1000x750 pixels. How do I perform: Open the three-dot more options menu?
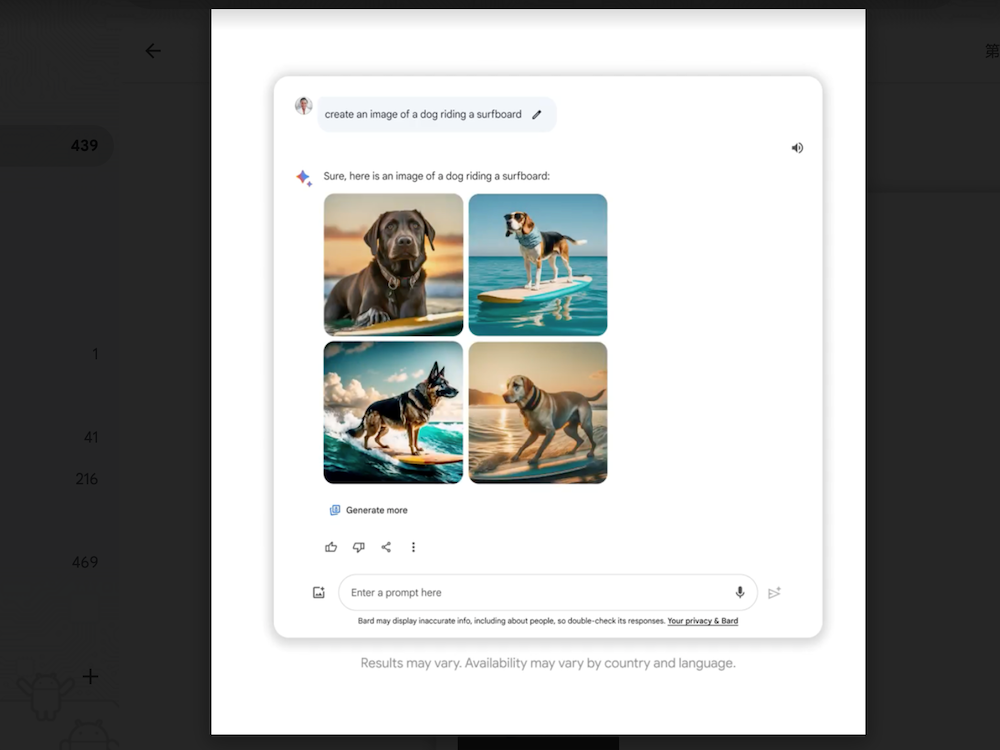coord(413,547)
